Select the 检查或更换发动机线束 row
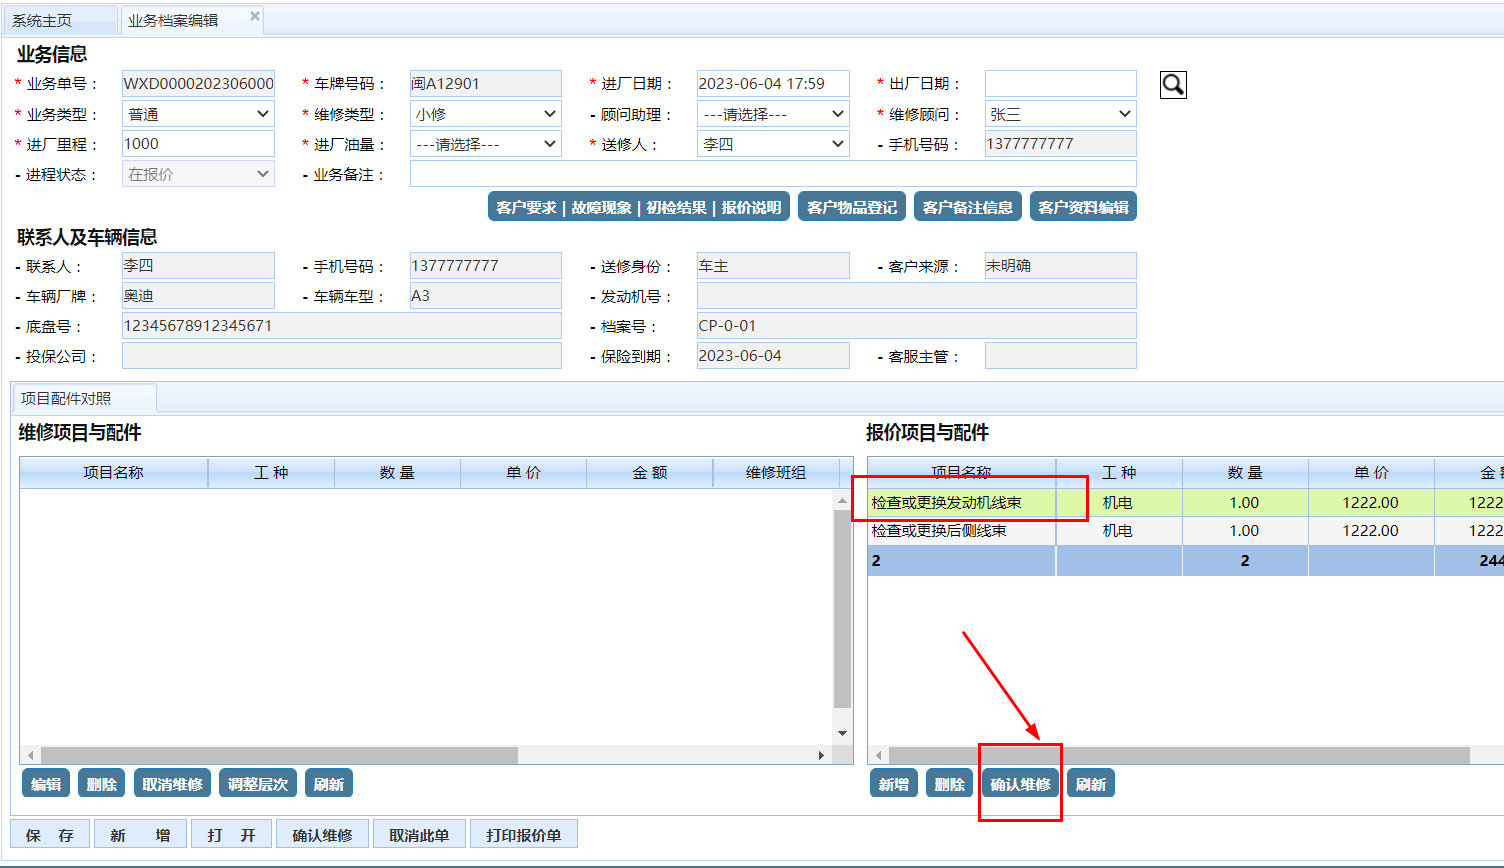Viewport: 1504px width, 868px height. coord(1185,503)
